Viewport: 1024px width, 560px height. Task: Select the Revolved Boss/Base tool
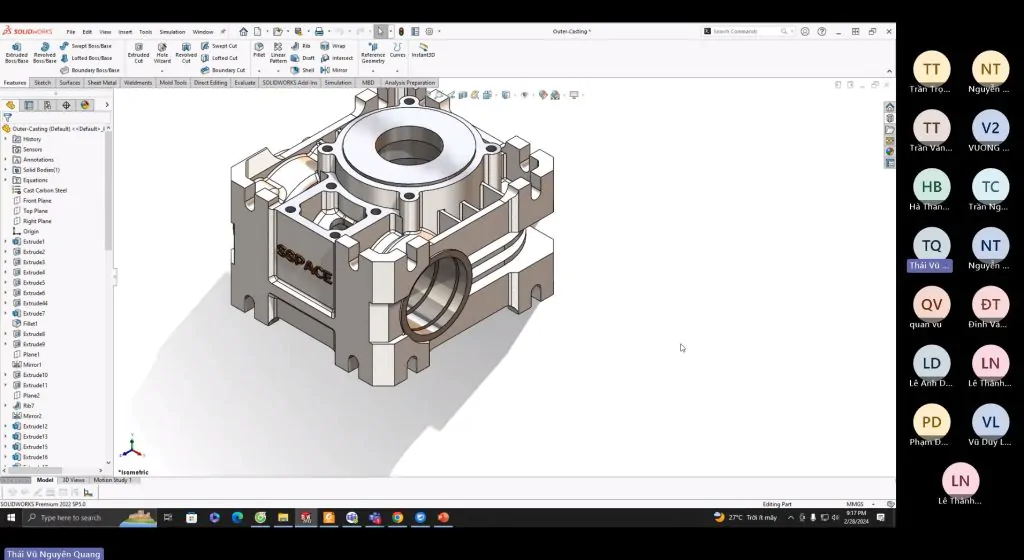click(x=44, y=53)
